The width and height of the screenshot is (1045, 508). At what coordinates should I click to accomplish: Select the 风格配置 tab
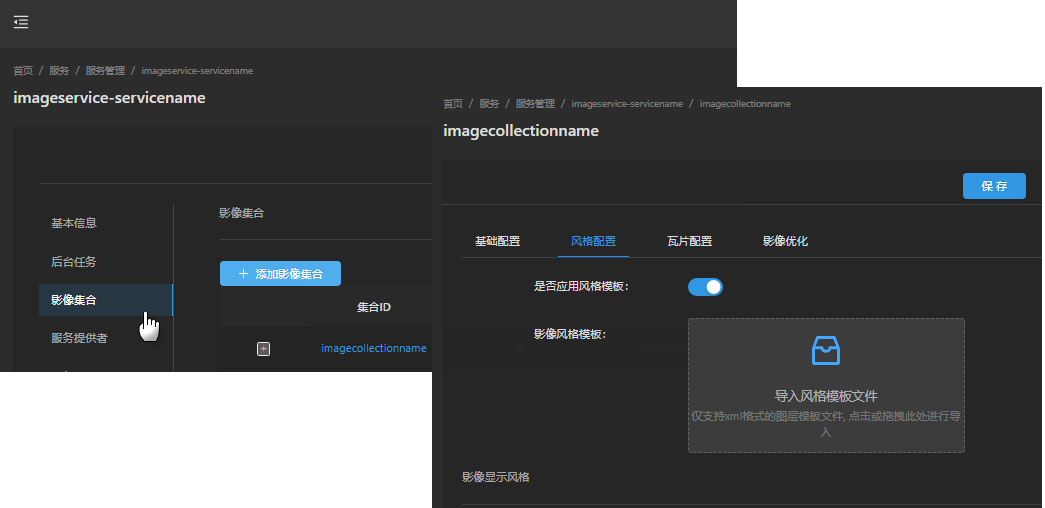point(593,241)
